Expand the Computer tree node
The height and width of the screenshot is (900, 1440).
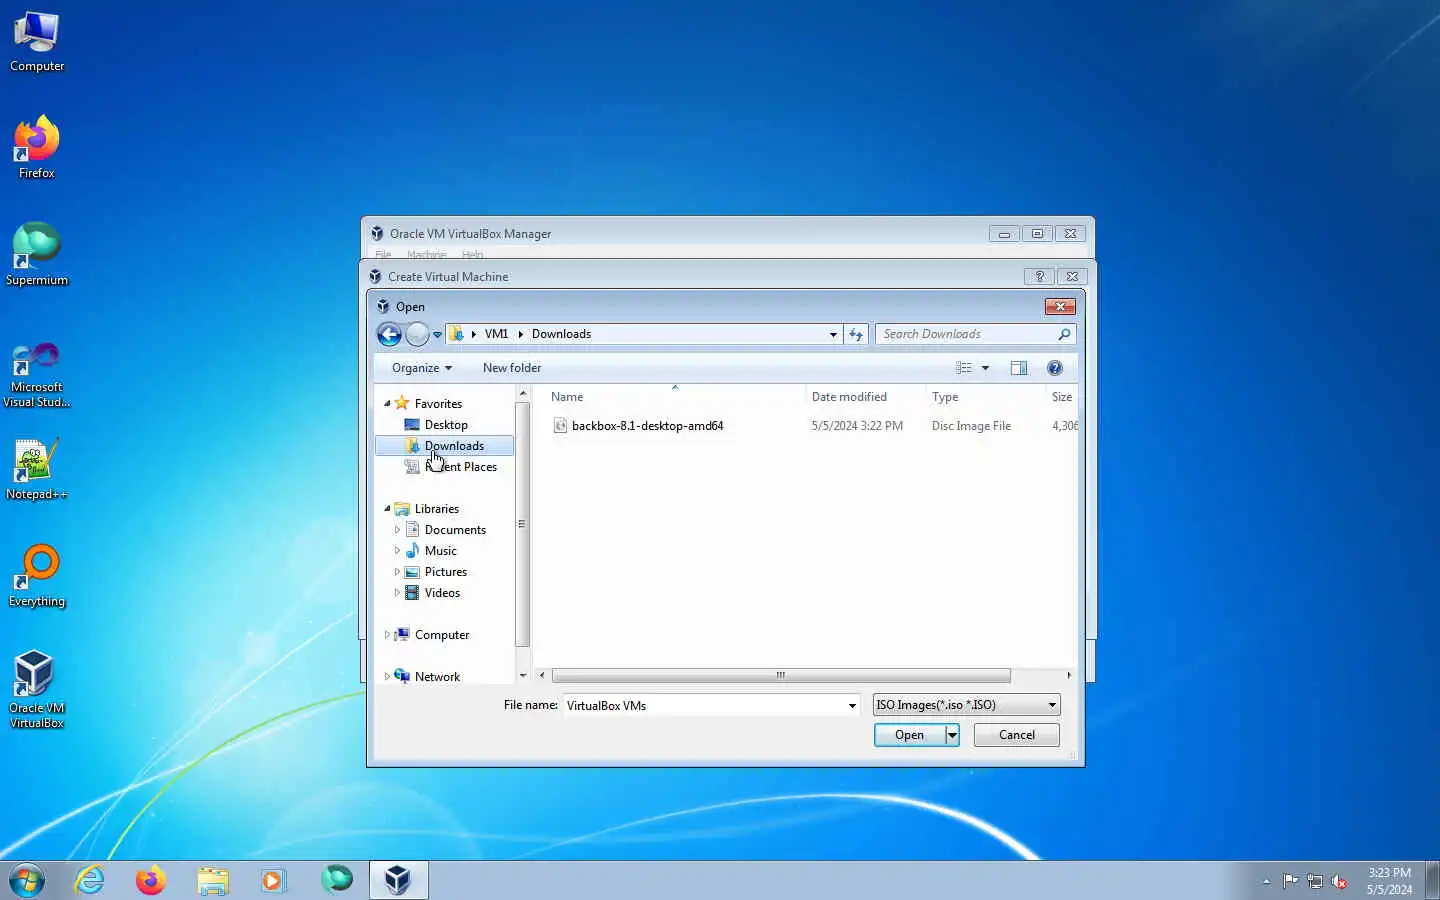point(387,635)
